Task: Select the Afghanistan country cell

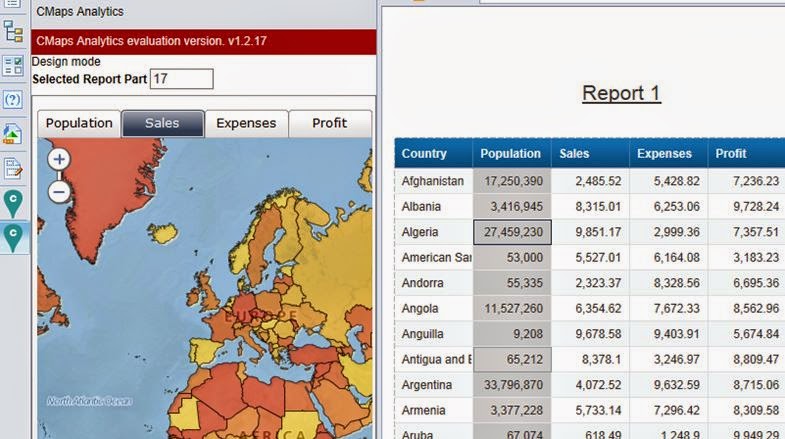Action: coord(434,181)
